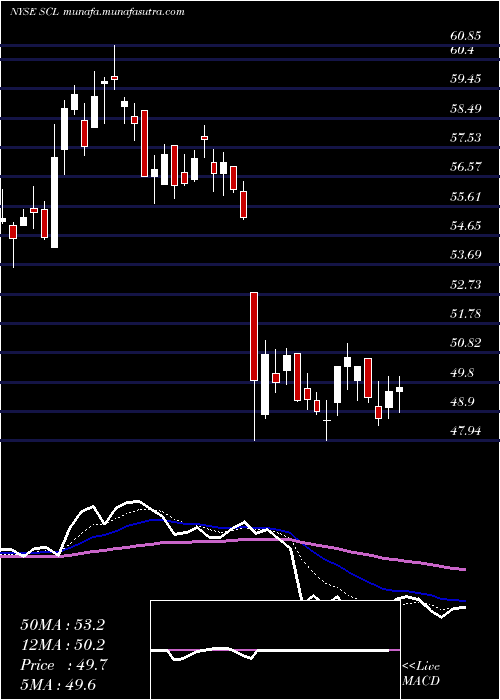Click the 56.57 price axis label
500x700 pixels.
point(466,167)
